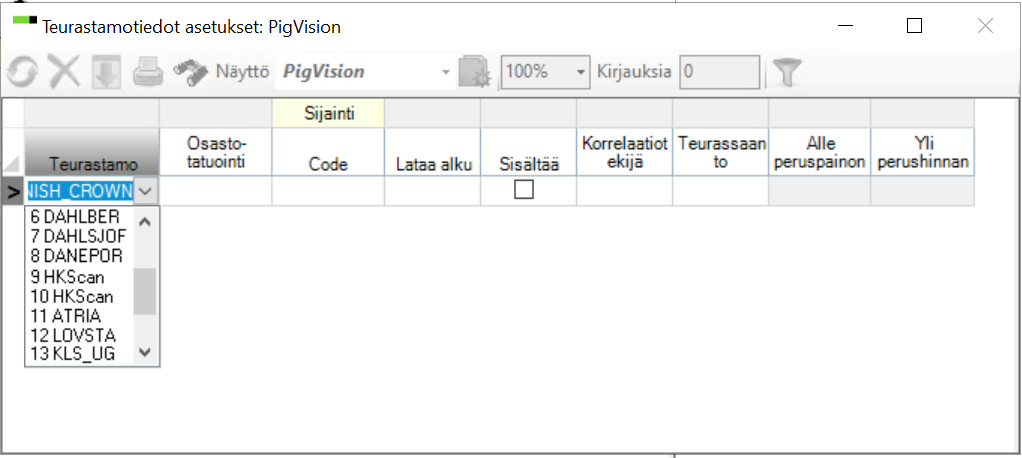Minimize the Teurastamotiedot window

click(x=845, y=26)
